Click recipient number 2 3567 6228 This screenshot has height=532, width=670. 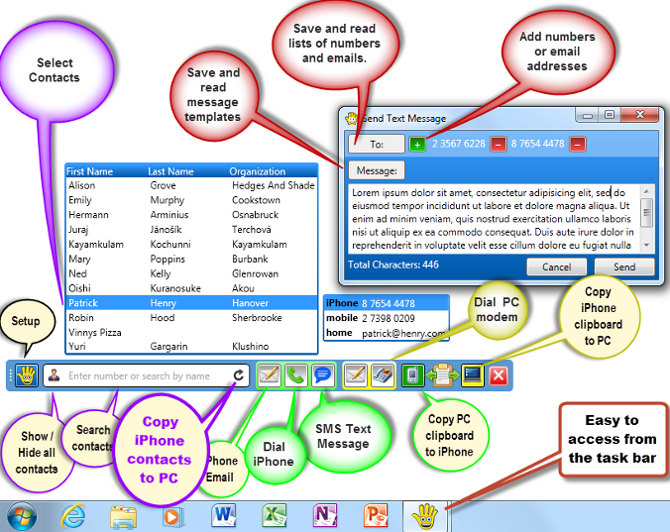point(458,144)
